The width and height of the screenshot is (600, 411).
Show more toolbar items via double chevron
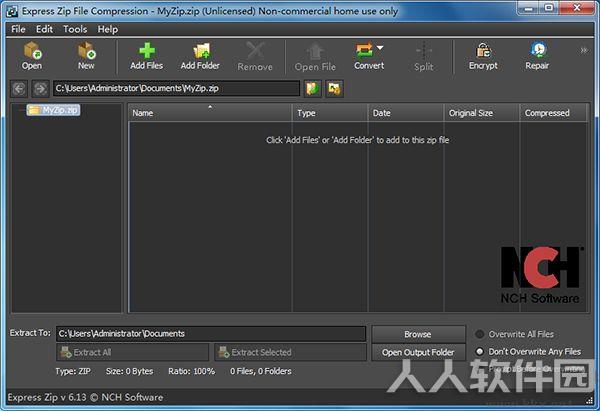[584, 50]
